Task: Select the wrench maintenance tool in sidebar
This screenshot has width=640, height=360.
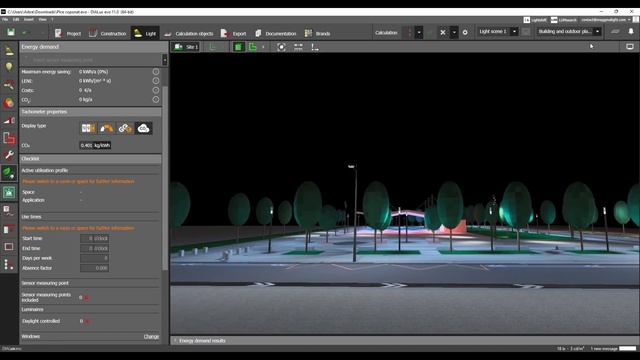Action: pyautogui.click(x=9, y=155)
